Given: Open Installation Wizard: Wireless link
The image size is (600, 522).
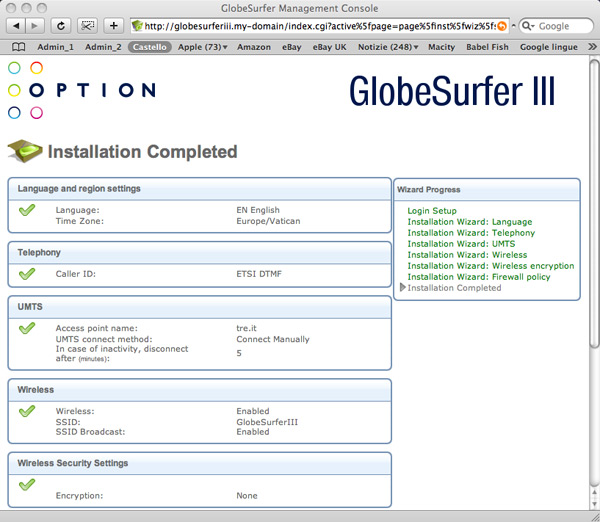Looking at the screenshot, I should pos(467,255).
